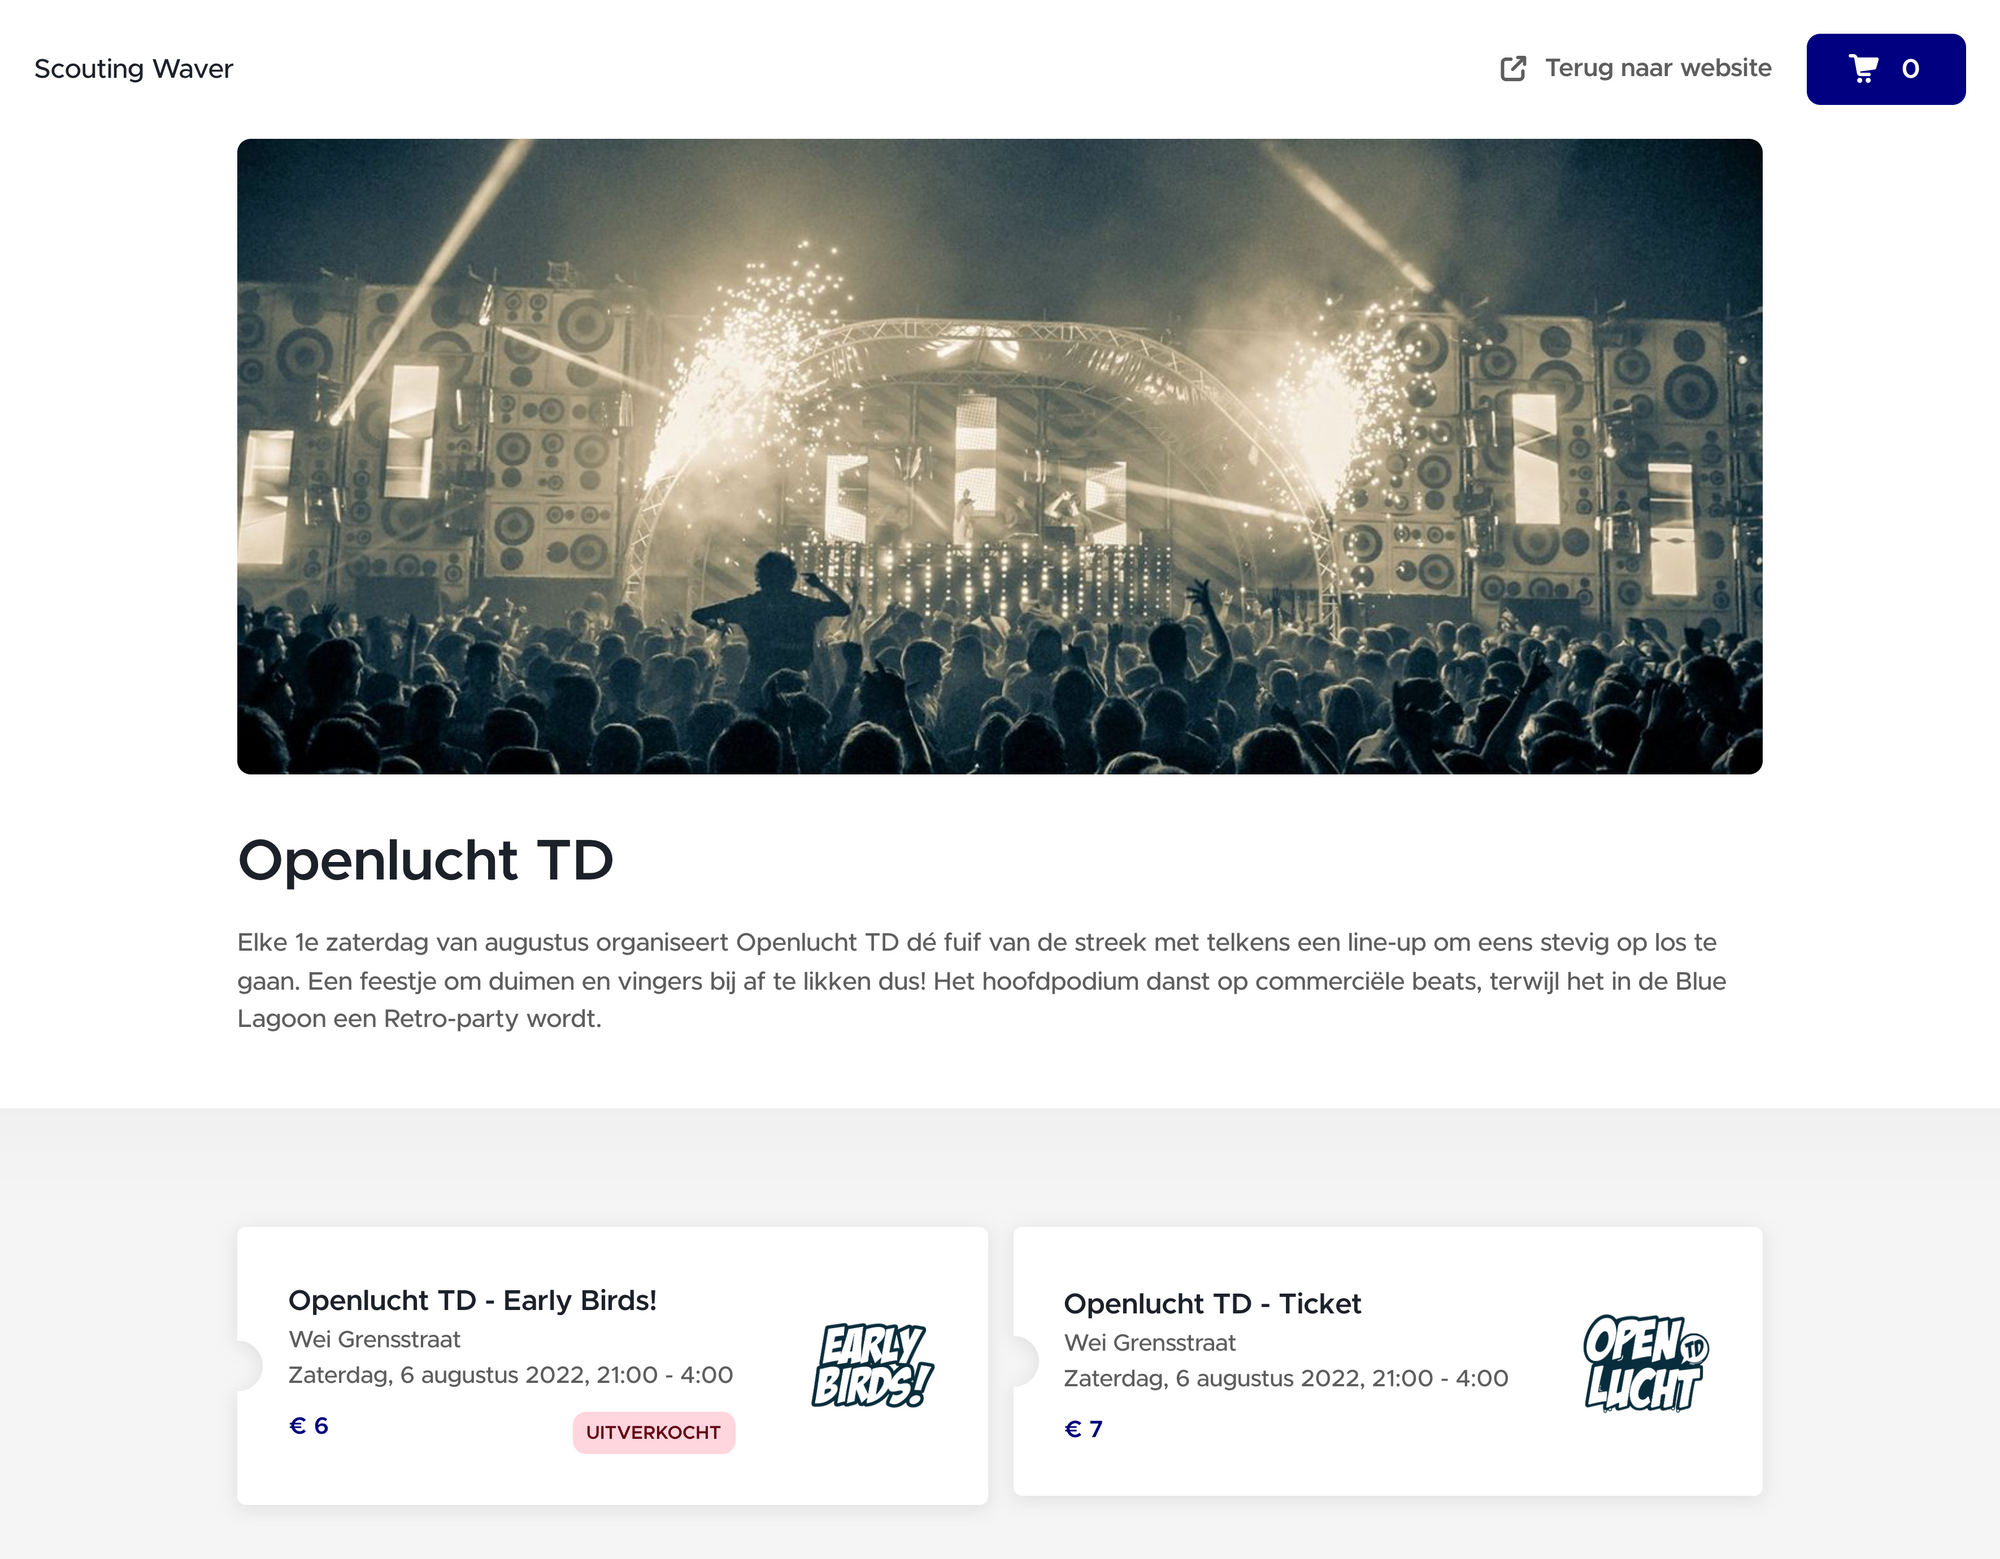Screen dimensions: 2000x1559
Task: Click the external link icon beside Terug naar website
Action: [x=1513, y=68]
